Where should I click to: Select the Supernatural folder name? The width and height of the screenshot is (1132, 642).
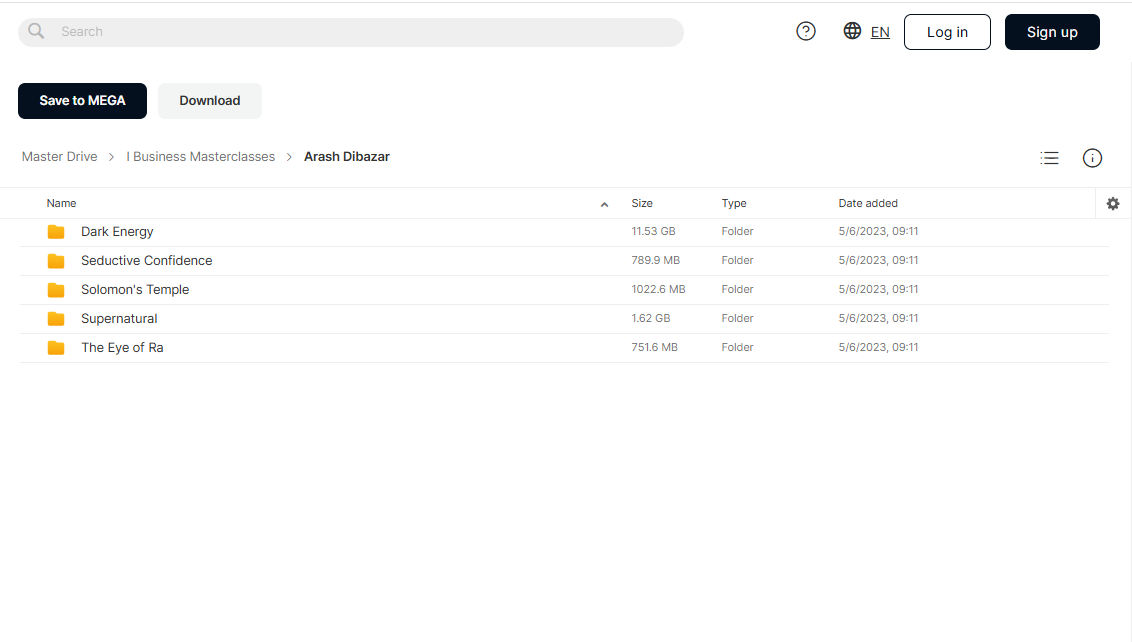(119, 318)
